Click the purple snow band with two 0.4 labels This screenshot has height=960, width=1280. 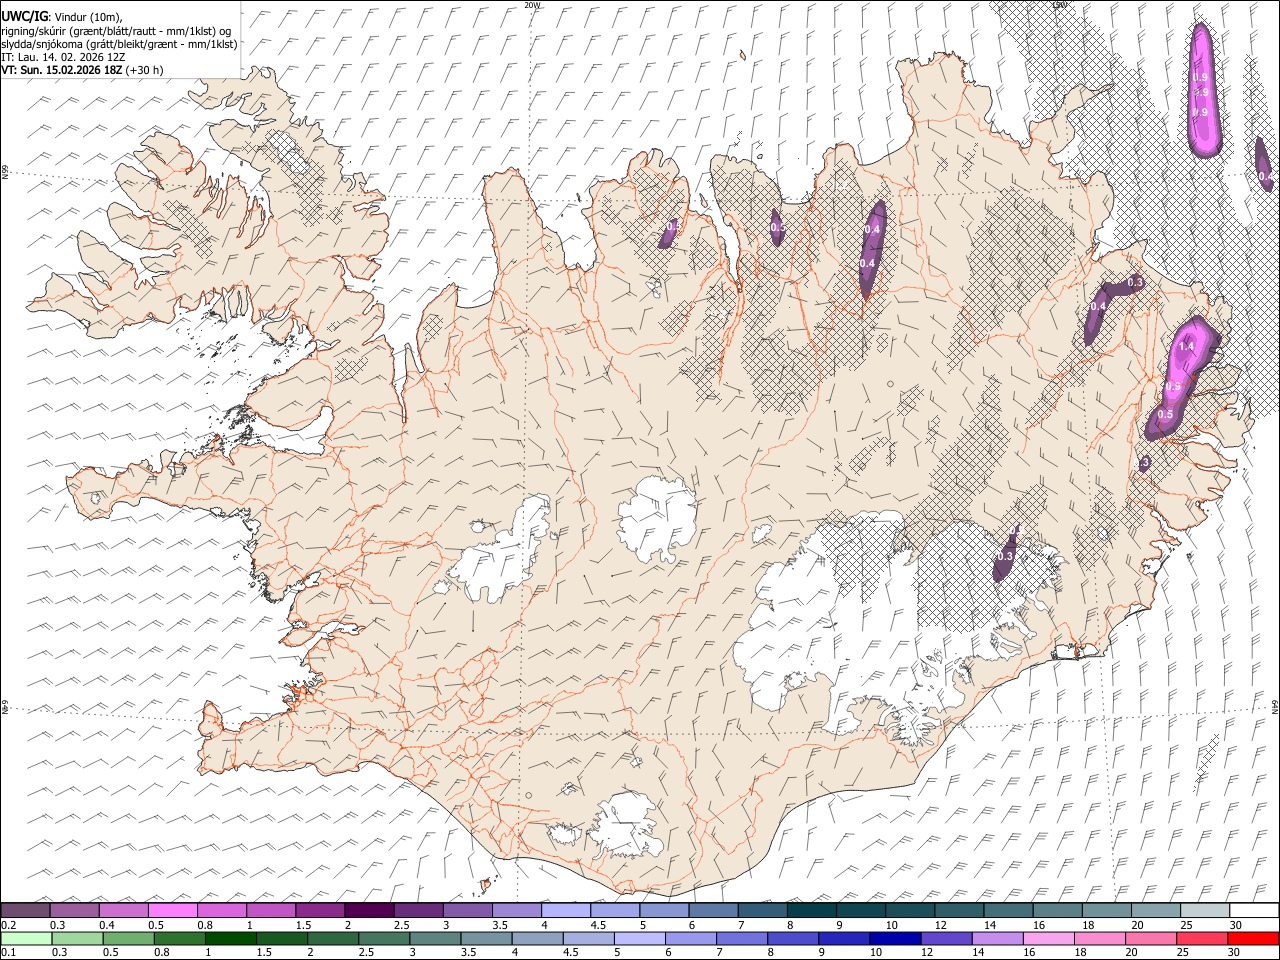click(872, 248)
